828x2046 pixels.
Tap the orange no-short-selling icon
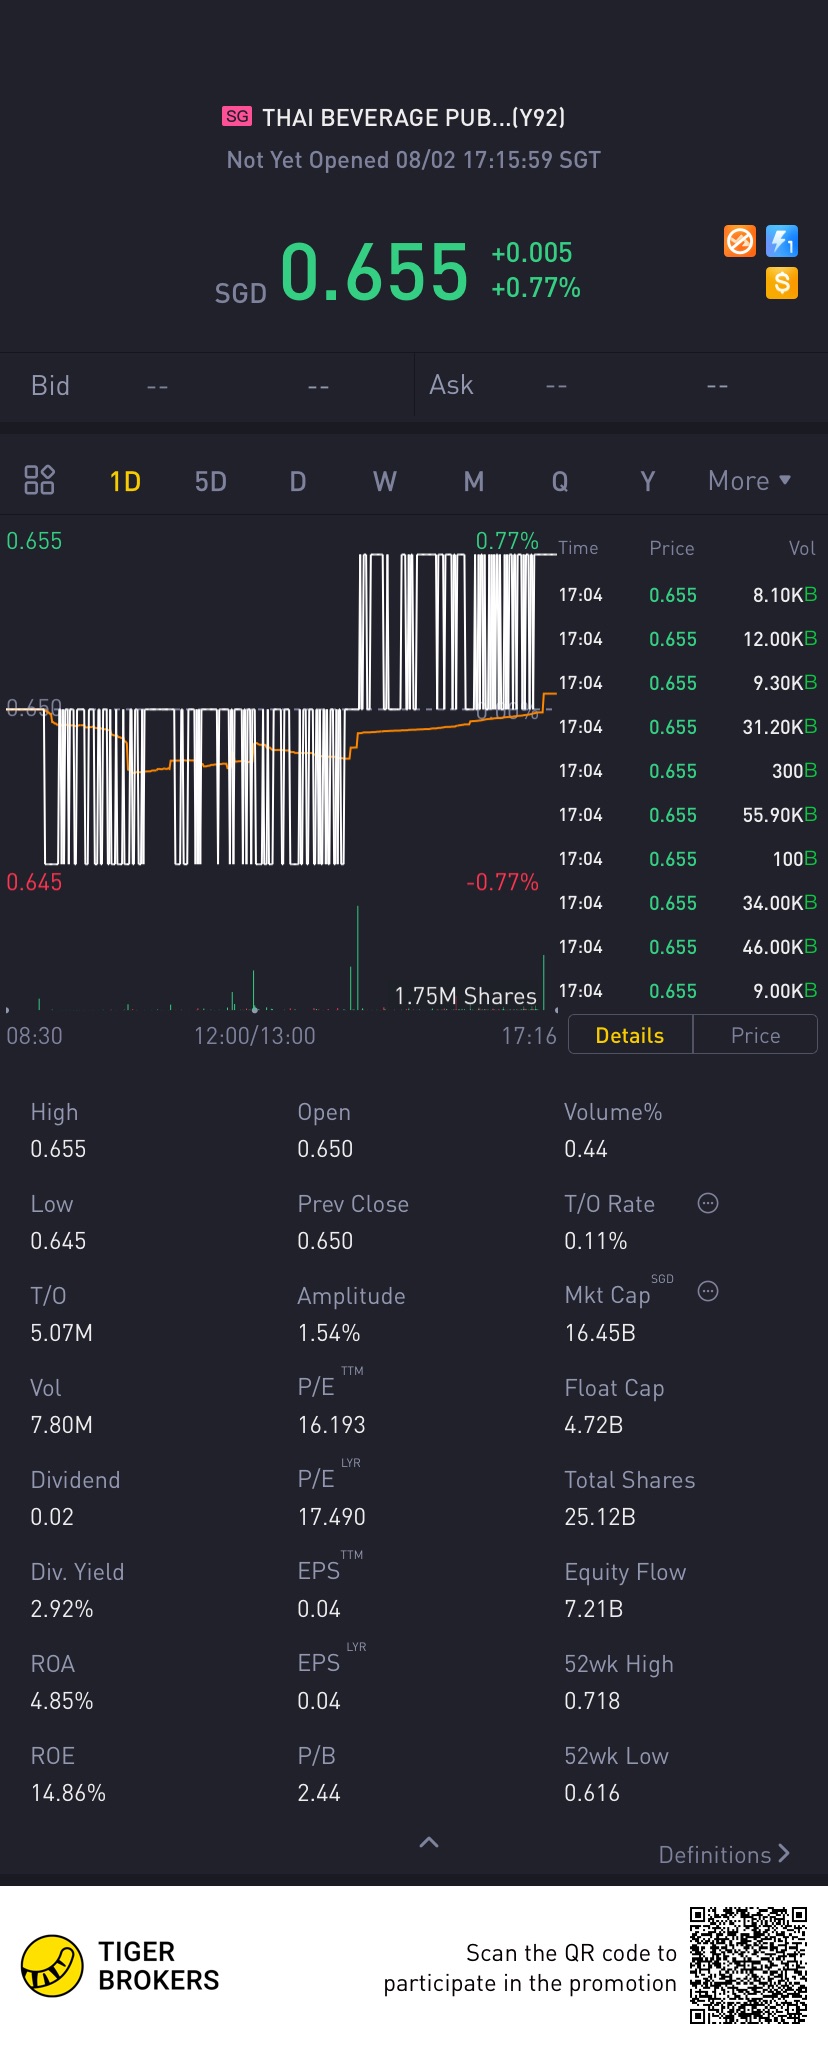pos(739,241)
